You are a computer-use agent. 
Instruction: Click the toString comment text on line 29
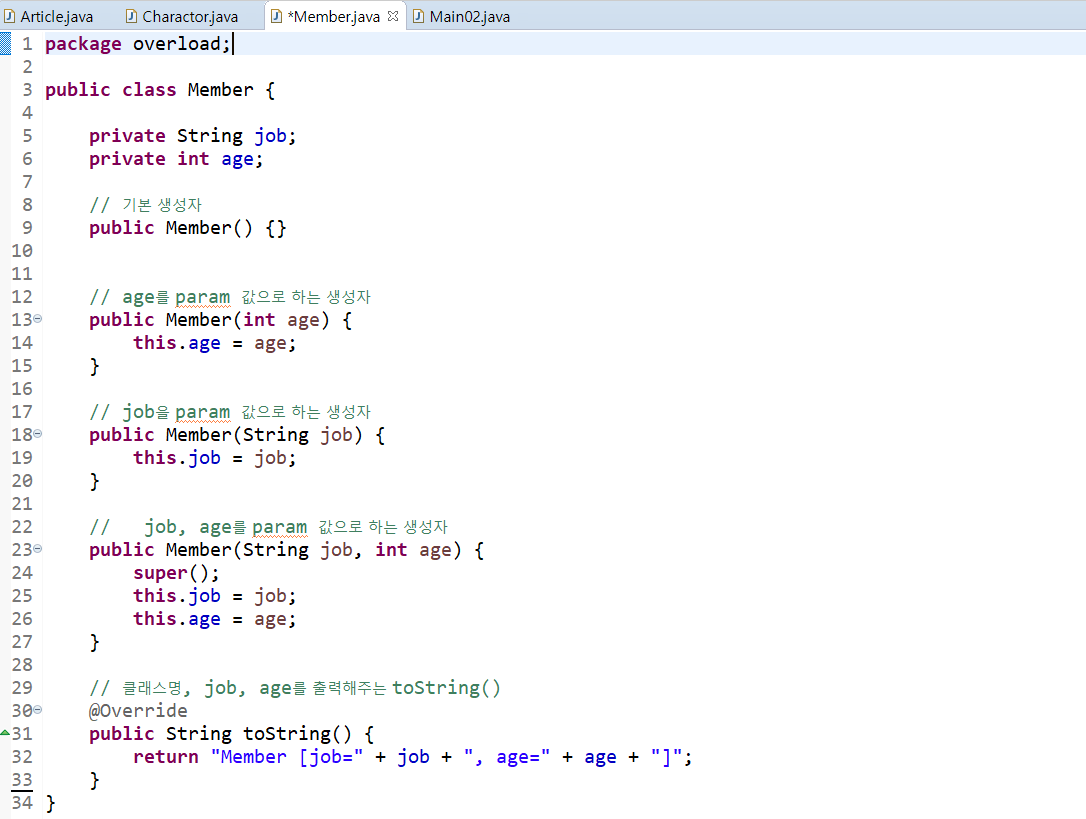[x=295, y=688]
